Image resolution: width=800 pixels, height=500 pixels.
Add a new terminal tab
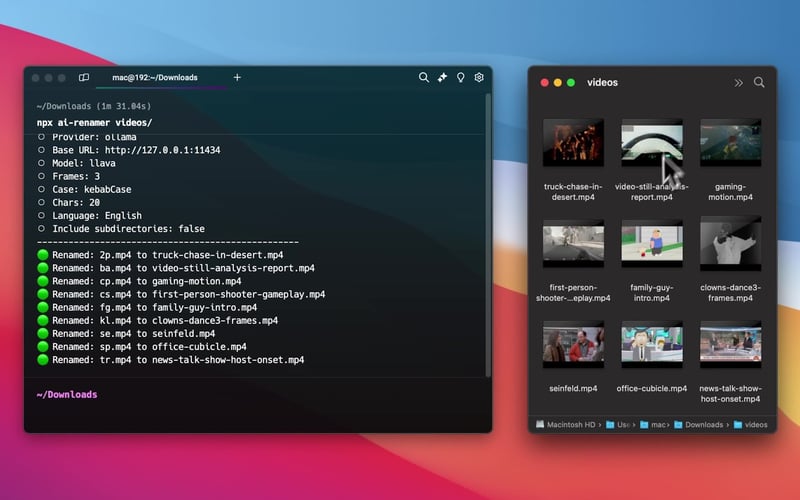point(237,78)
